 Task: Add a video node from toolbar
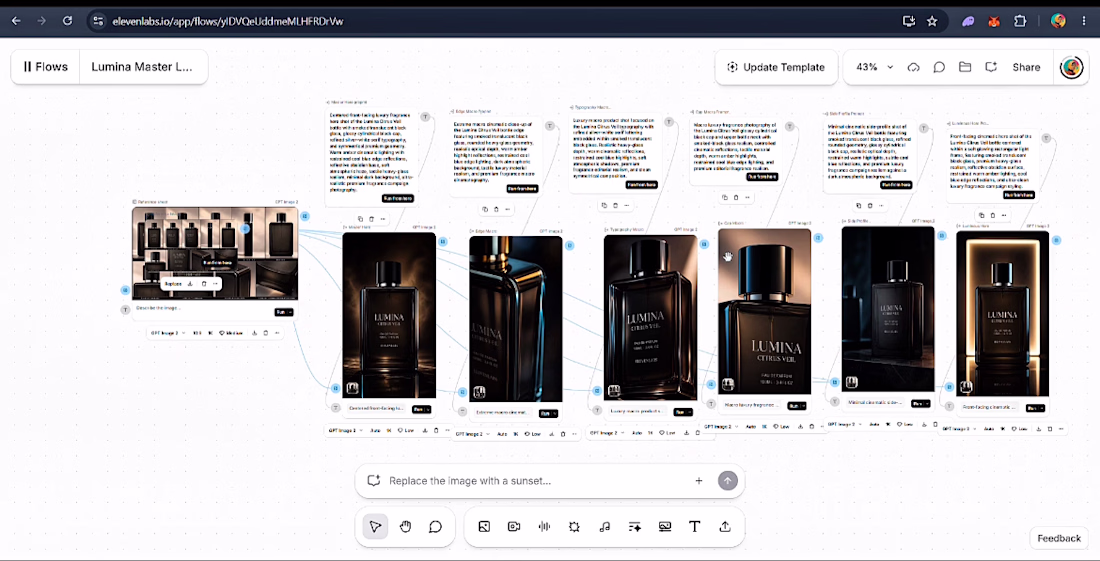[514, 527]
